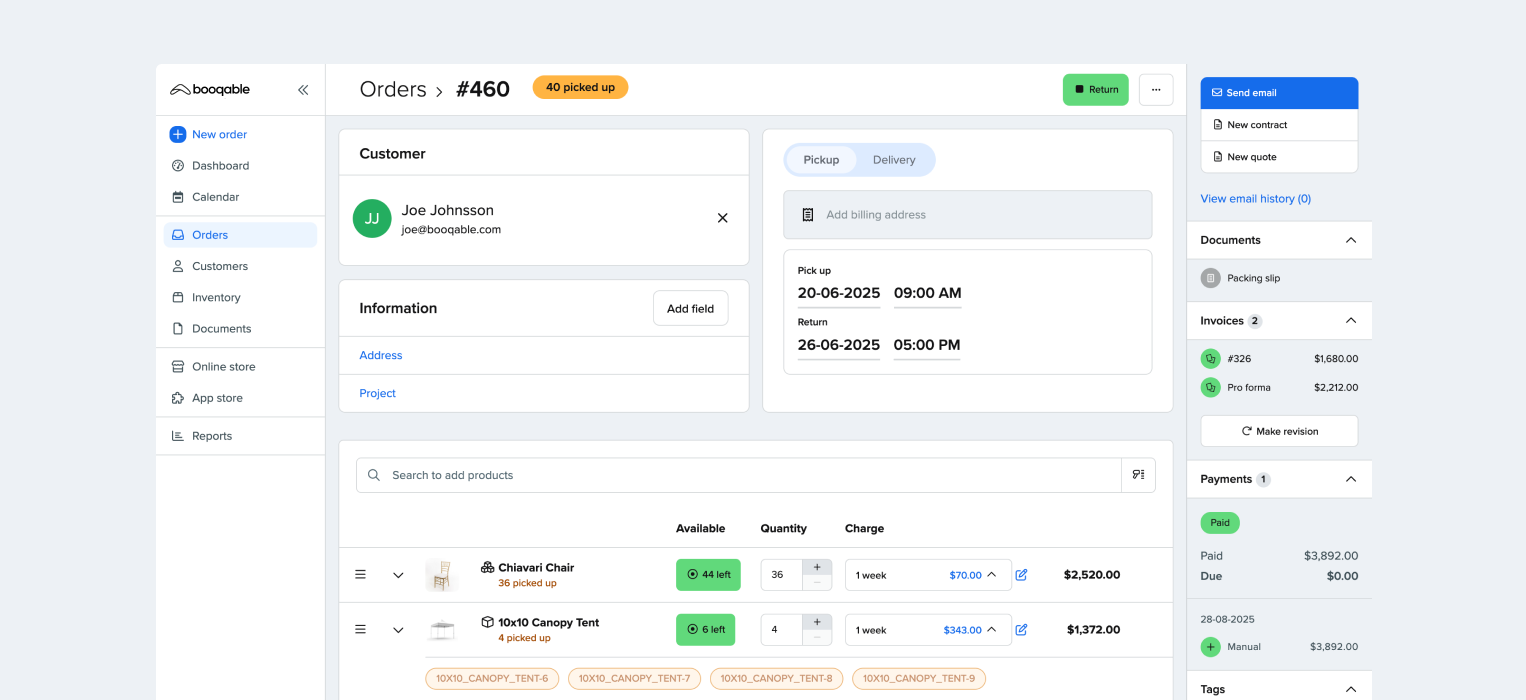Collapse the Invoices section
This screenshot has height=700, width=1526.
point(1351,321)
